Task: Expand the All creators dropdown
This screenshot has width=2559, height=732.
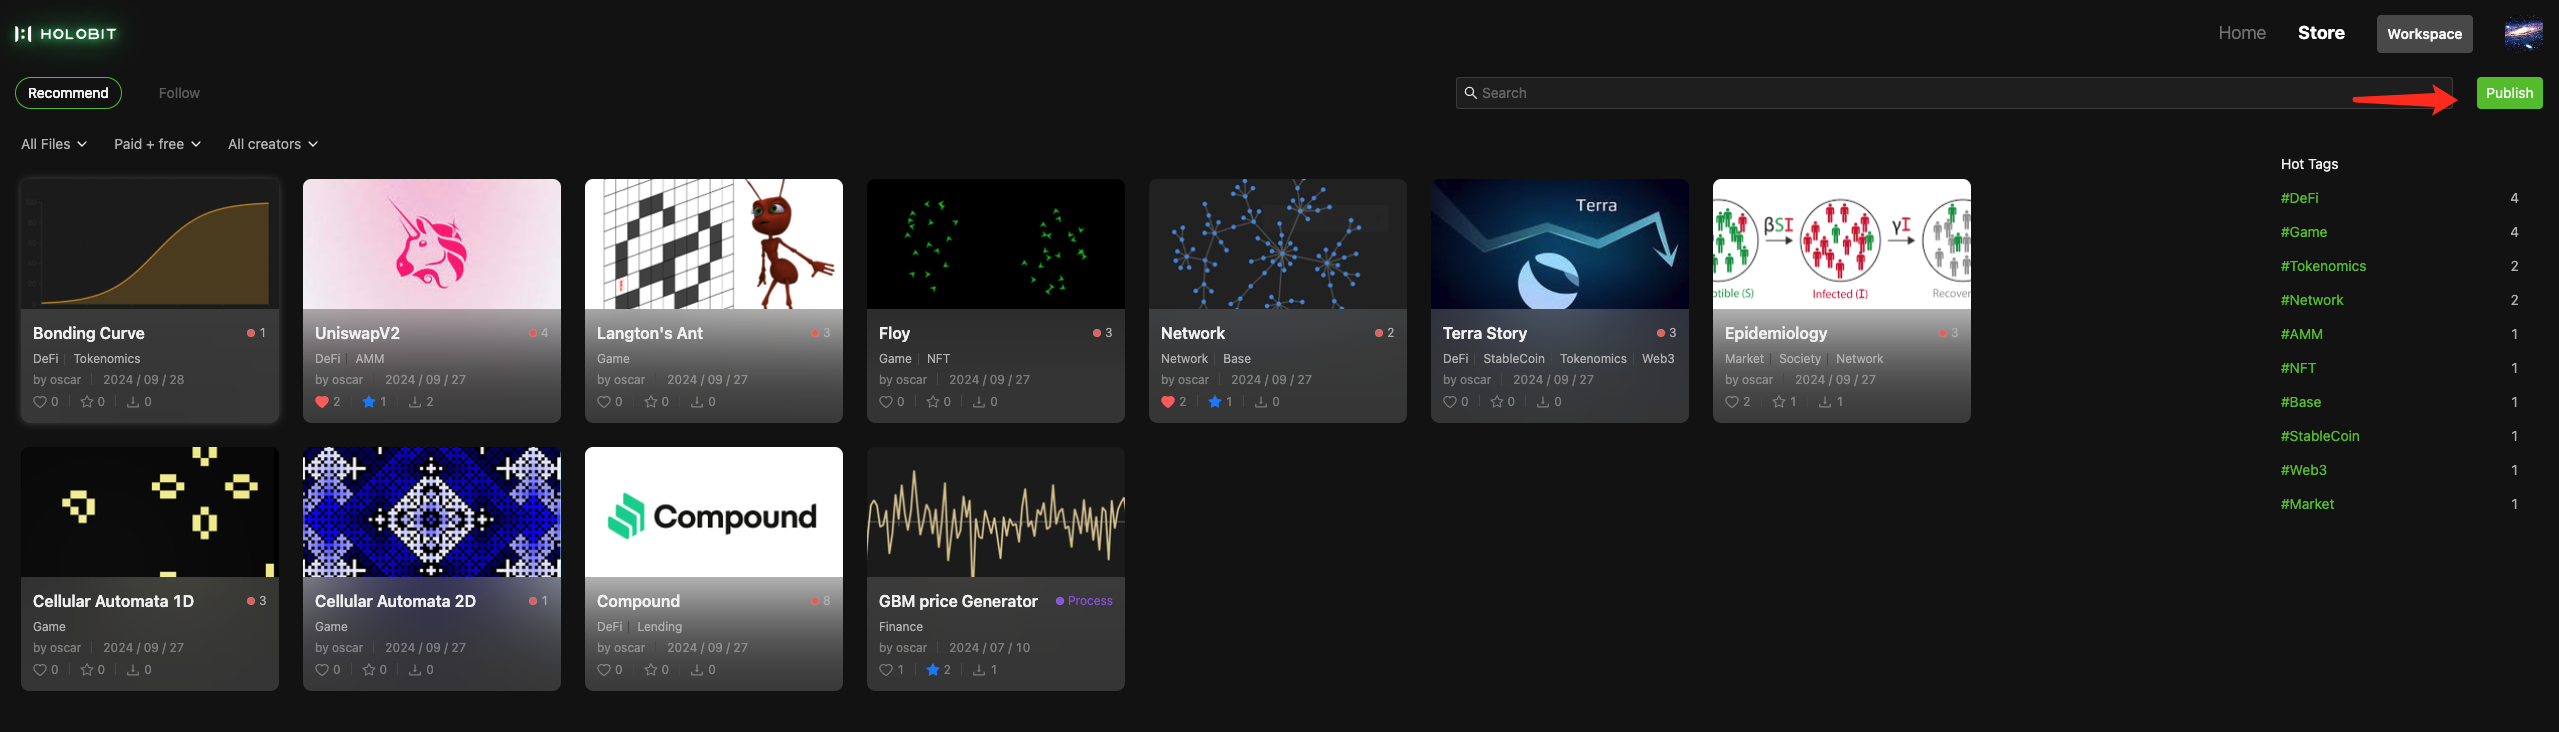Action: (272, 144)
